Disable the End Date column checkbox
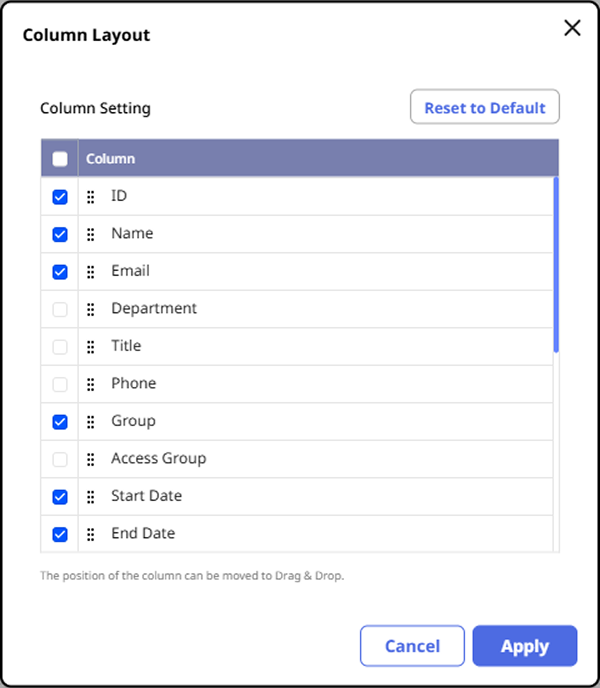 (60, 534)
